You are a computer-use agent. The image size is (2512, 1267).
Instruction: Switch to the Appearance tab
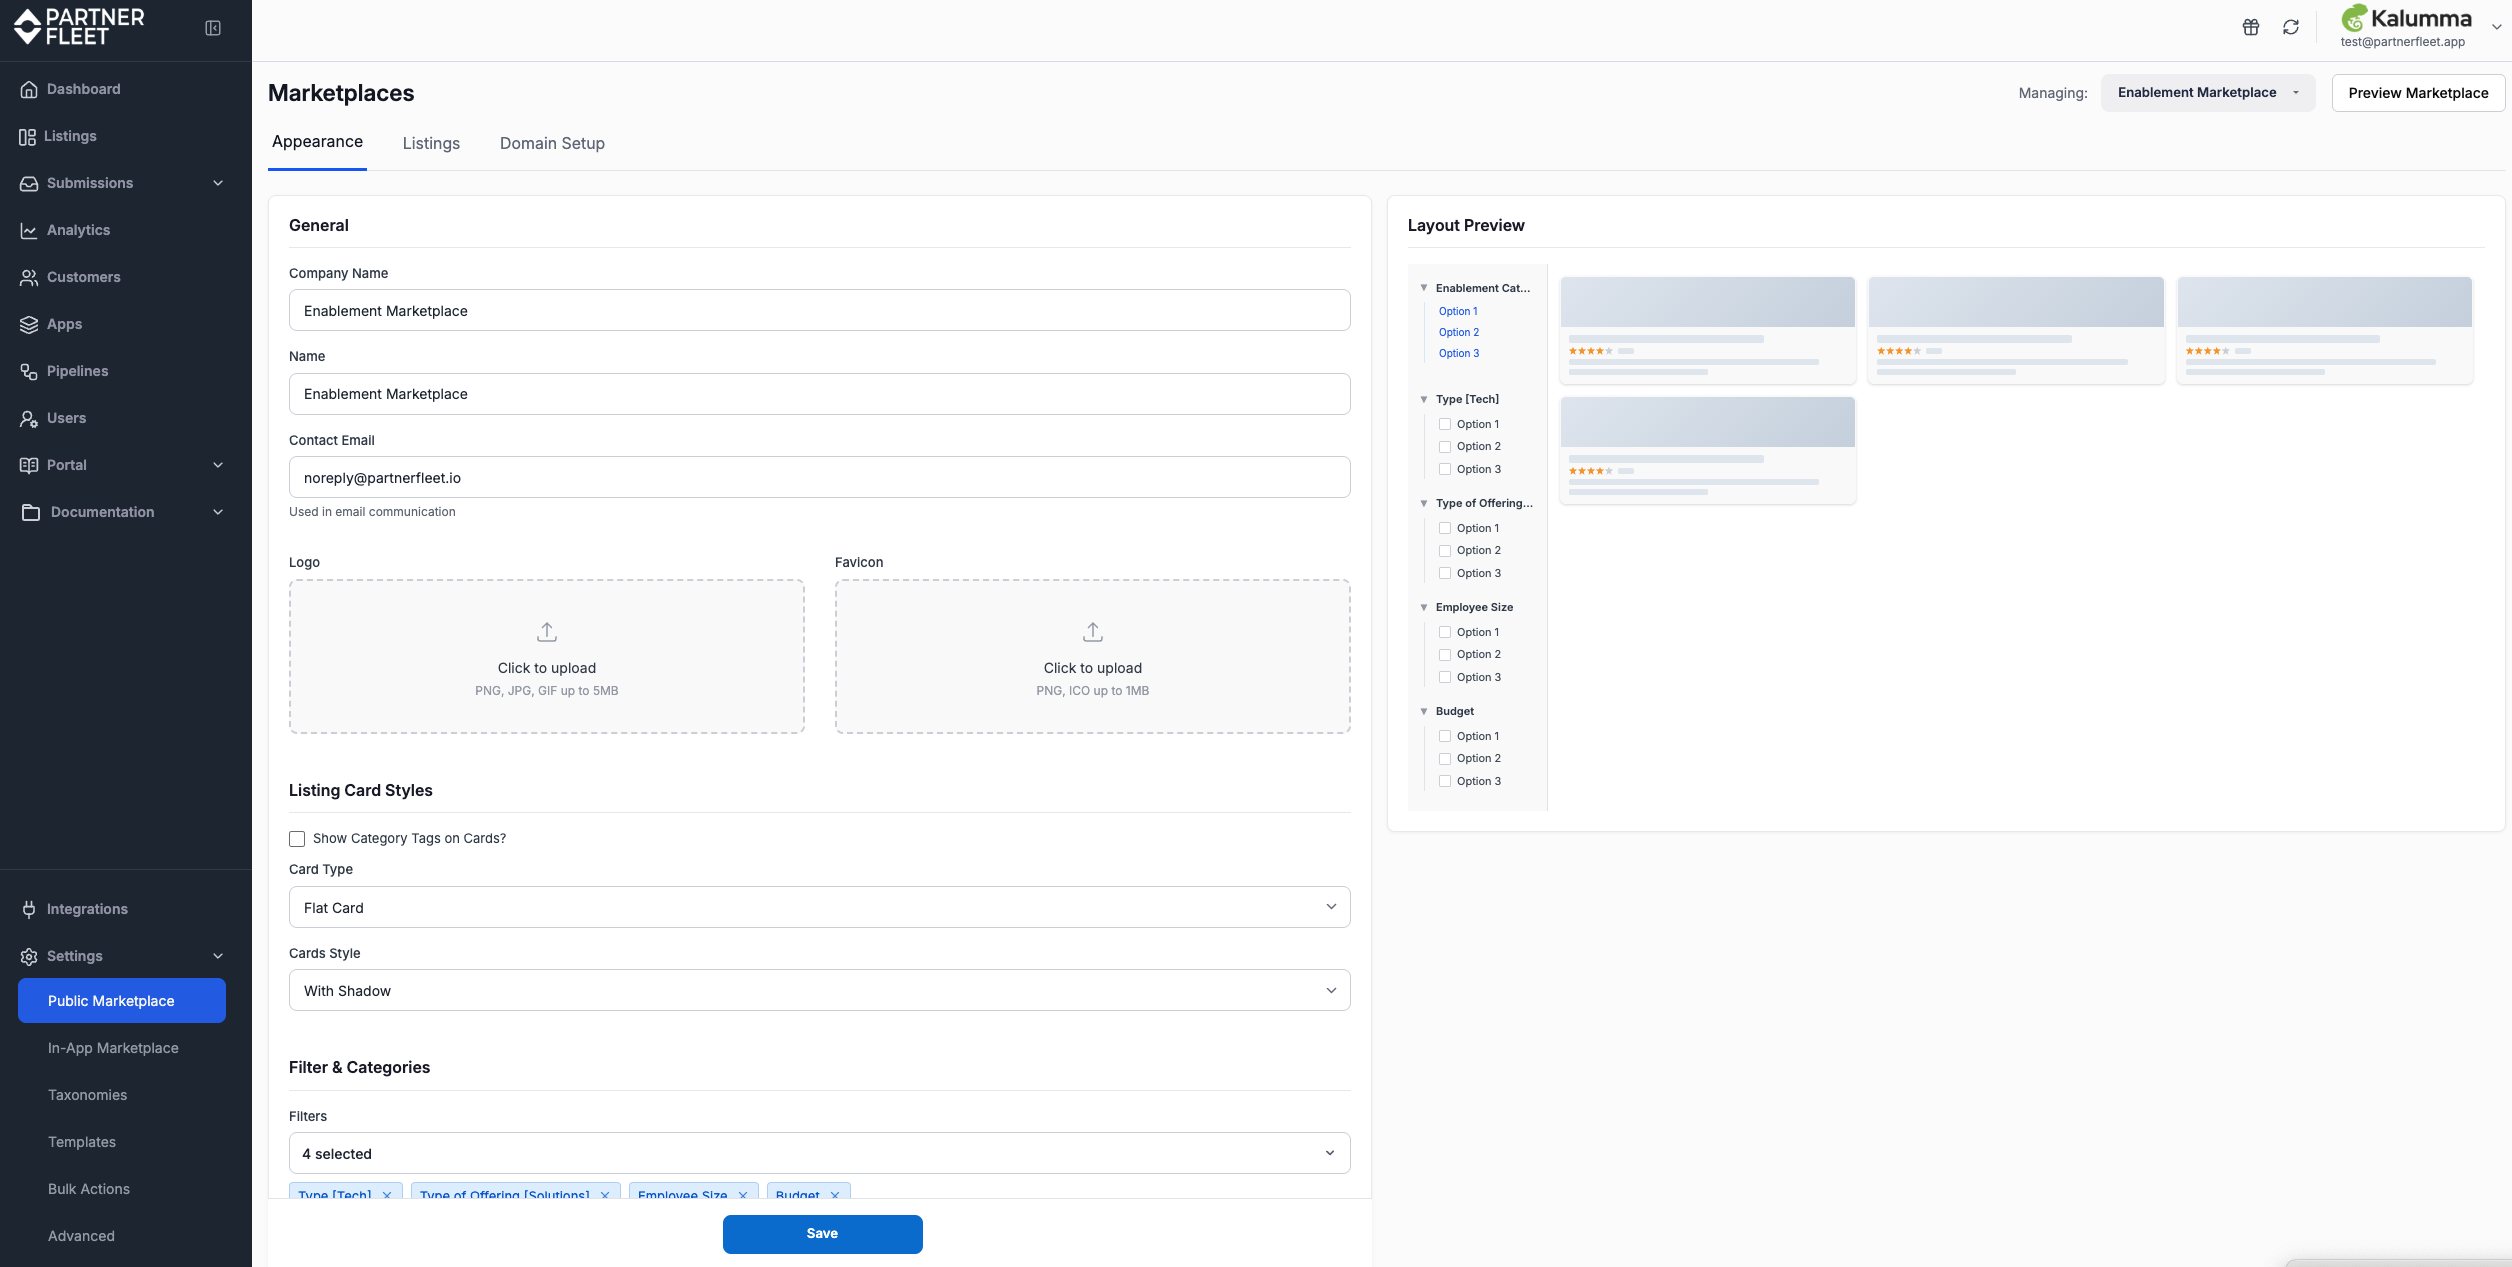coord(317,142)
